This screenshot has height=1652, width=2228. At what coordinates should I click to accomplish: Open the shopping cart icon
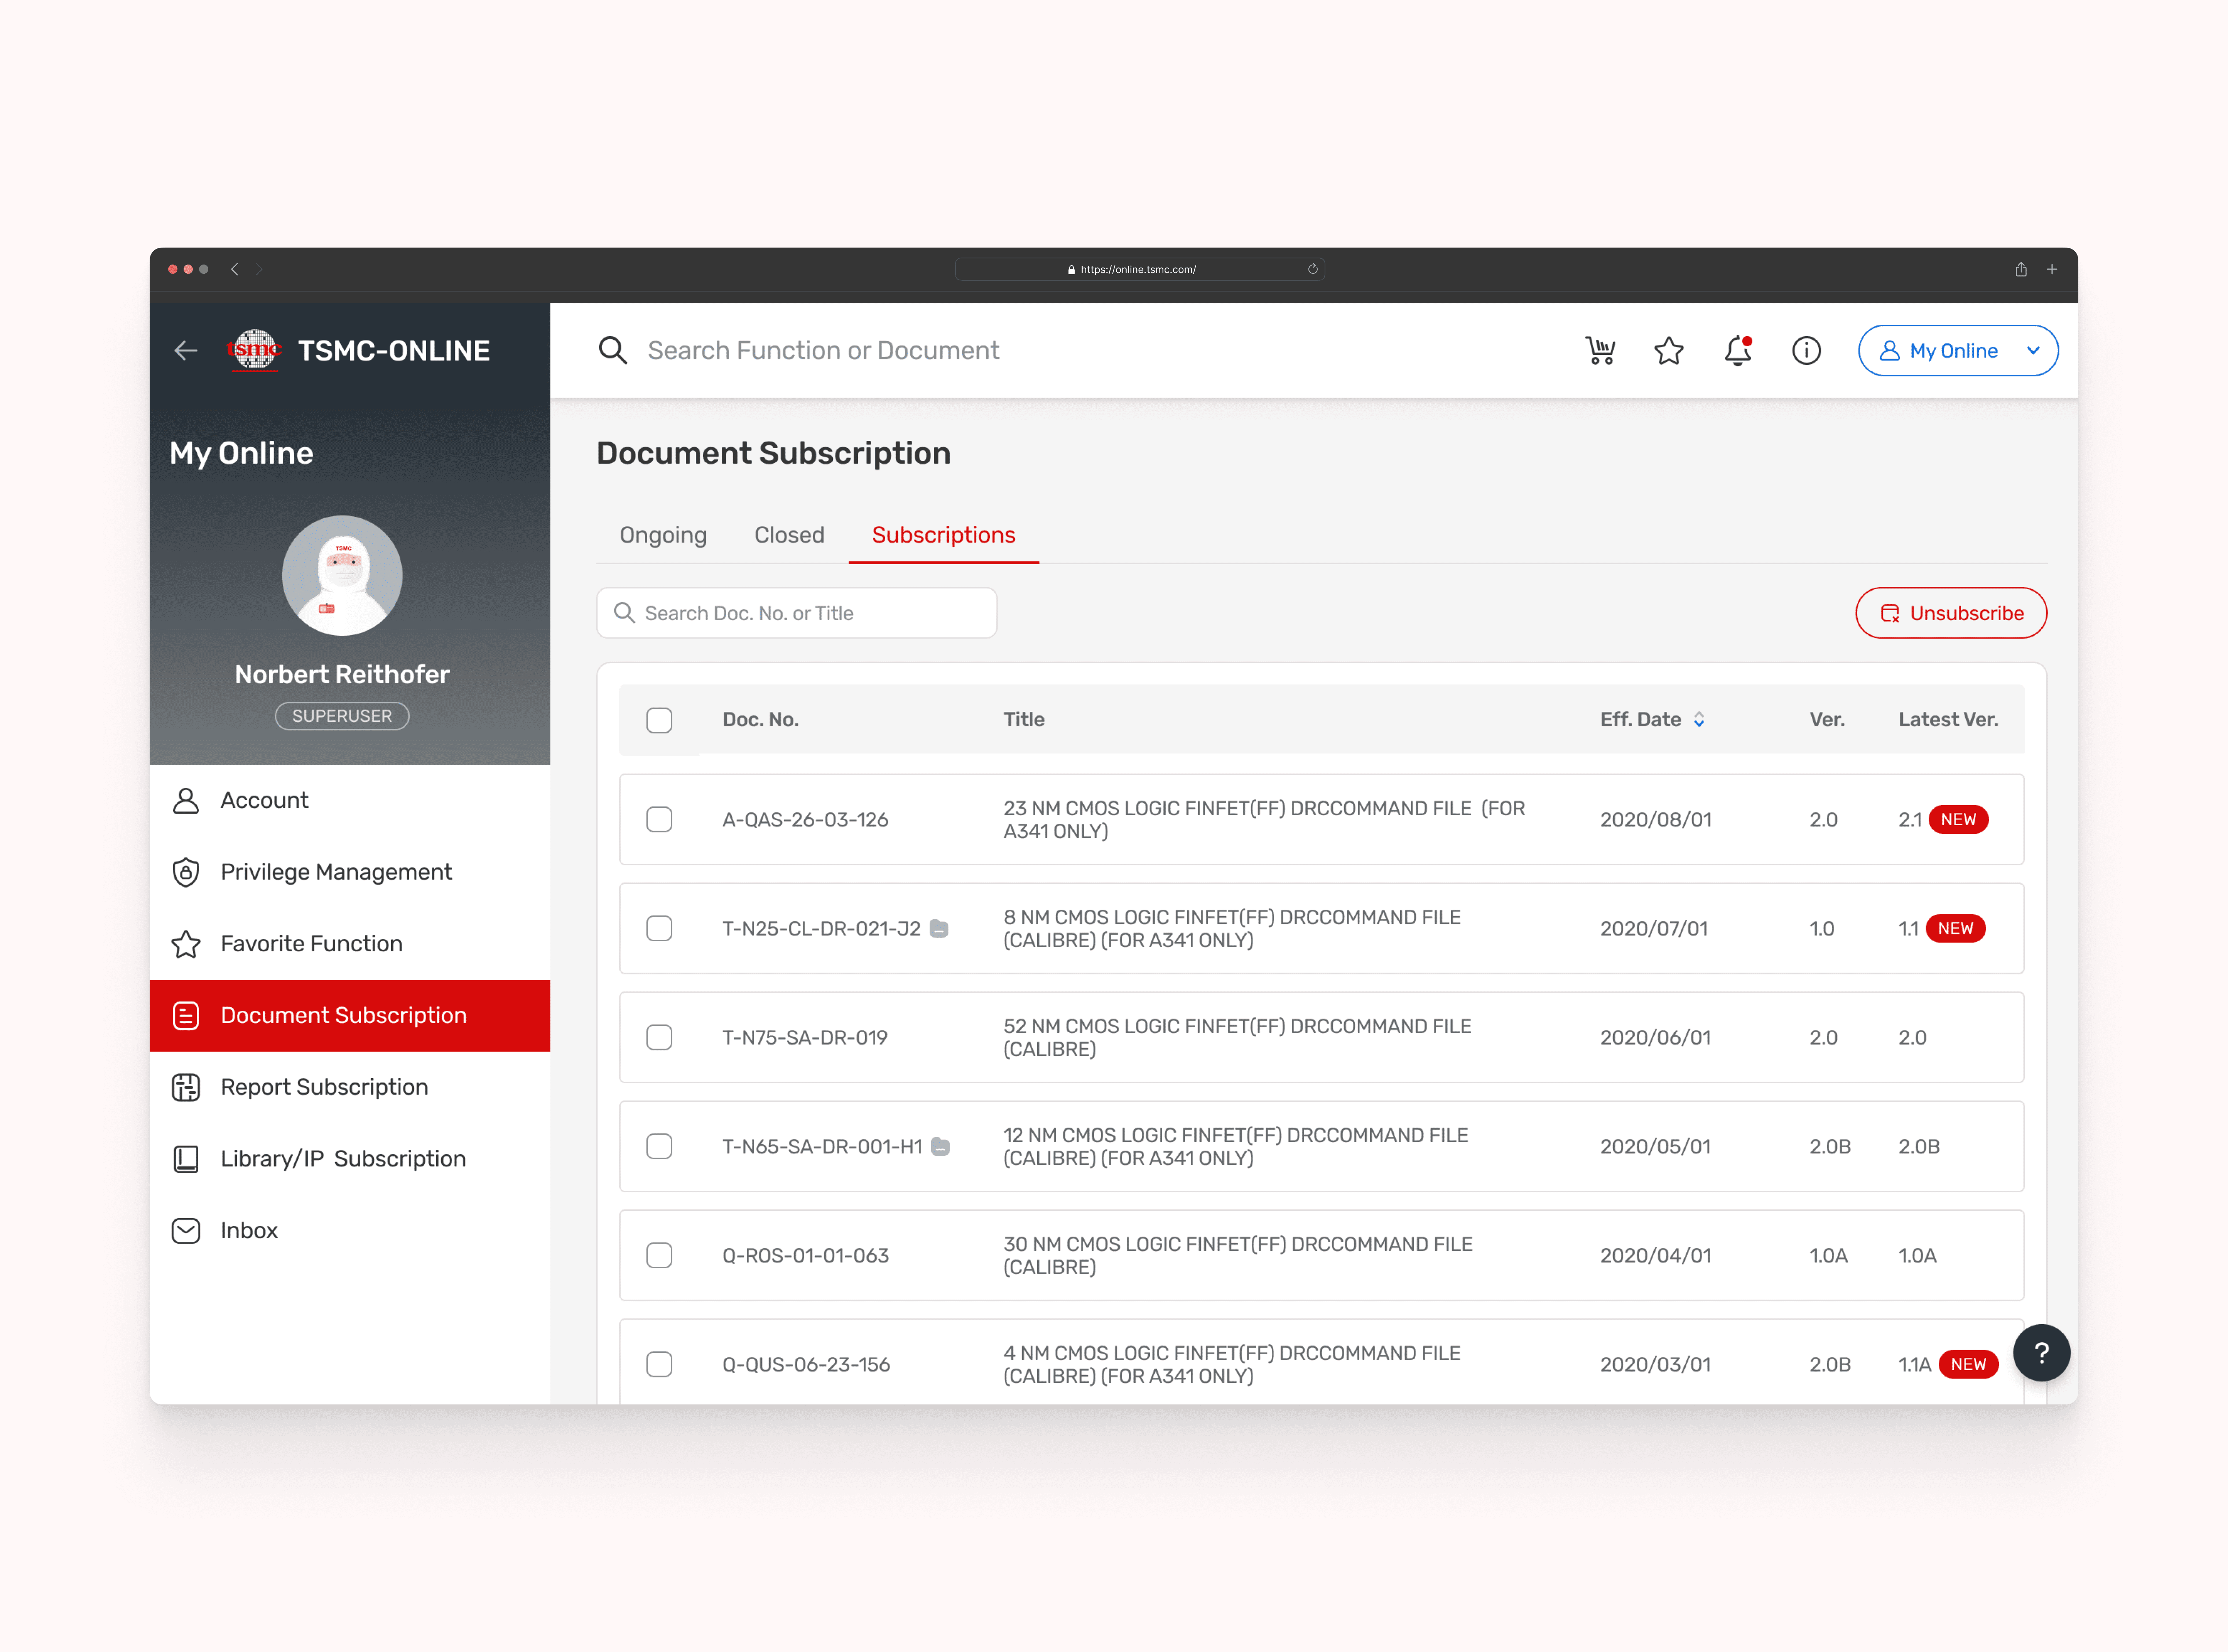pos(1601,351)
